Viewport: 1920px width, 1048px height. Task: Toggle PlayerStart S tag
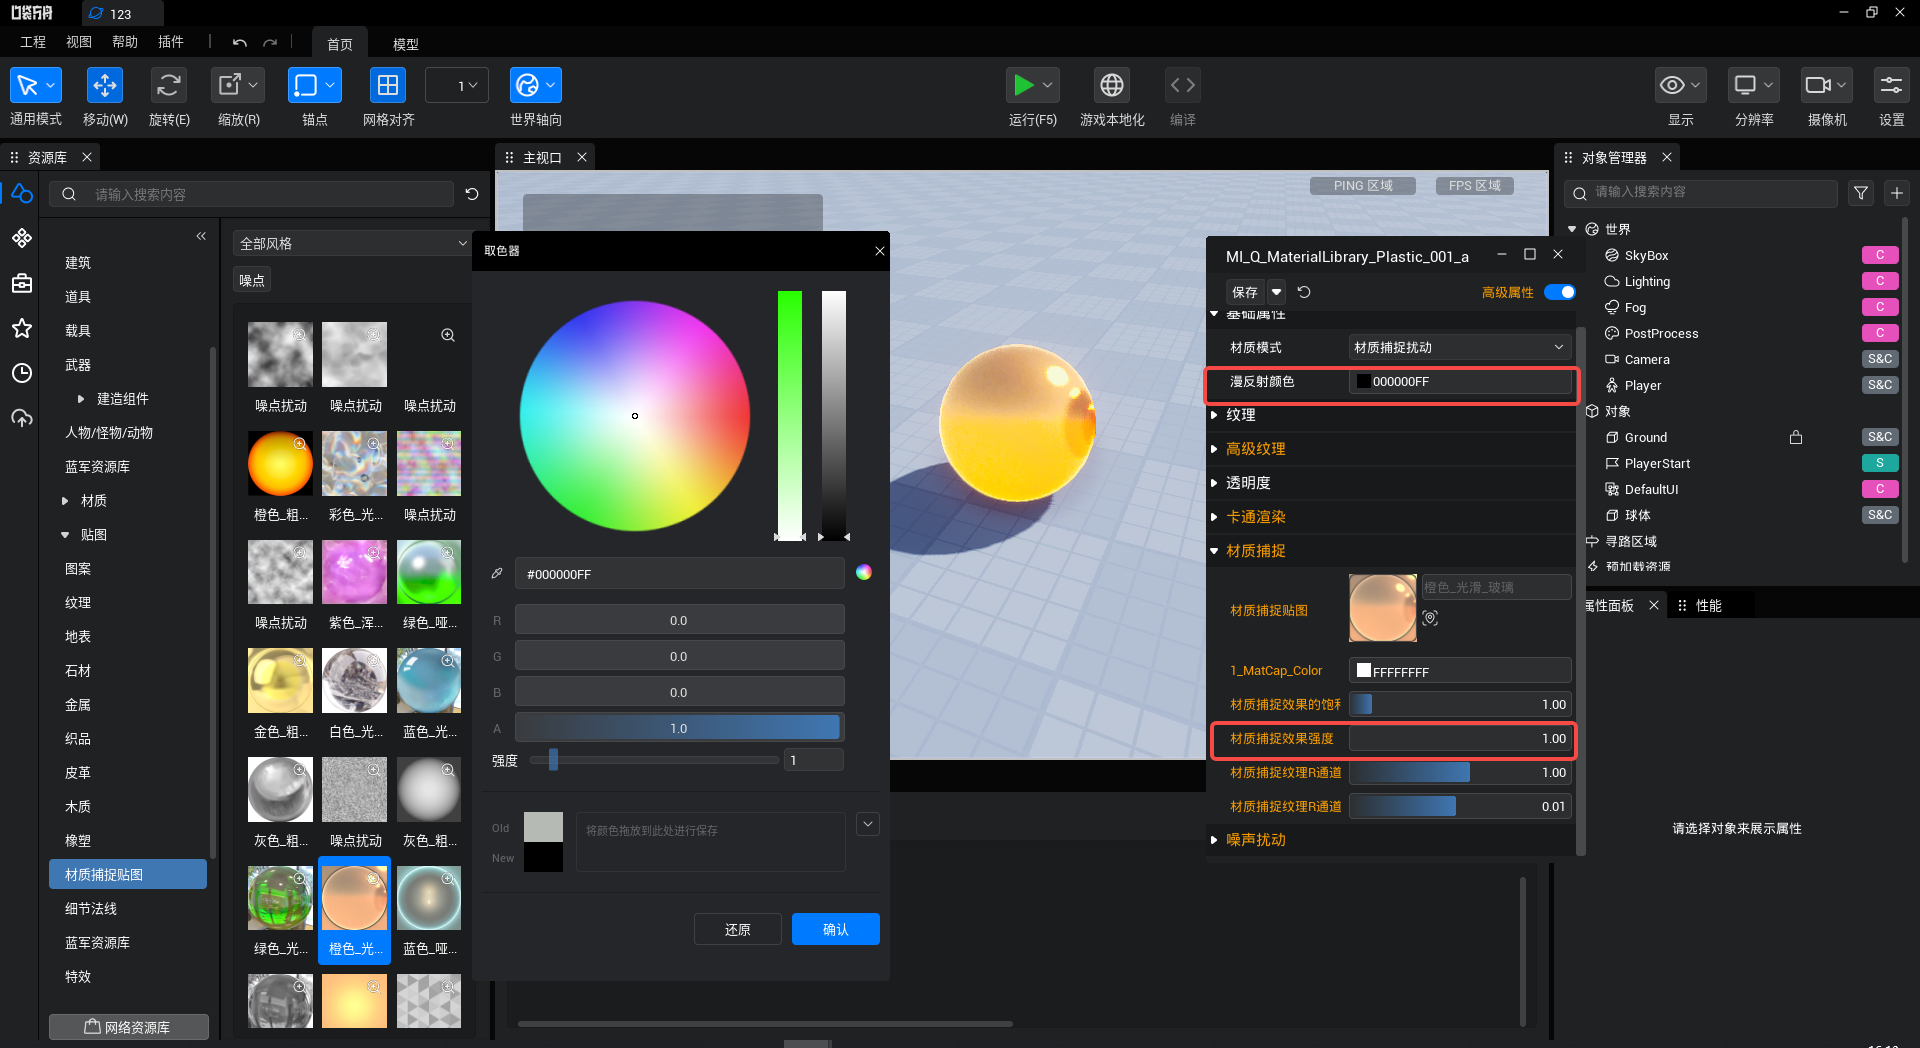point(1880,463)
